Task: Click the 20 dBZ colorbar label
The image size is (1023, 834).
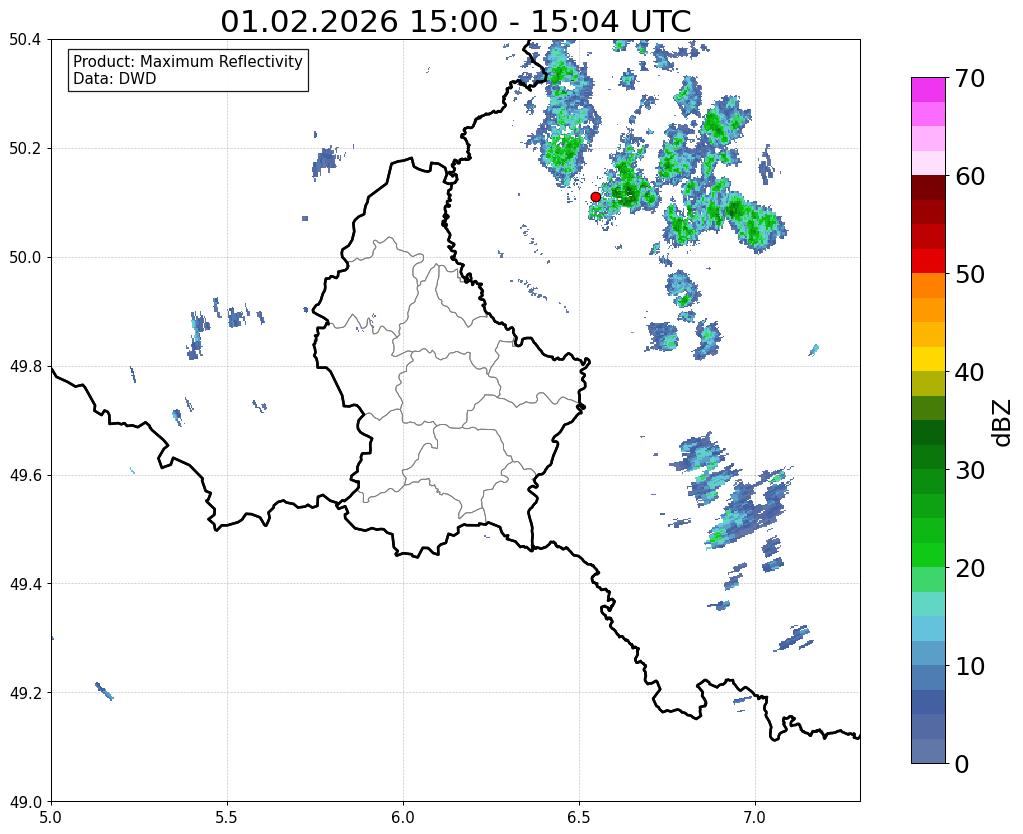Action: click(970, 568)
